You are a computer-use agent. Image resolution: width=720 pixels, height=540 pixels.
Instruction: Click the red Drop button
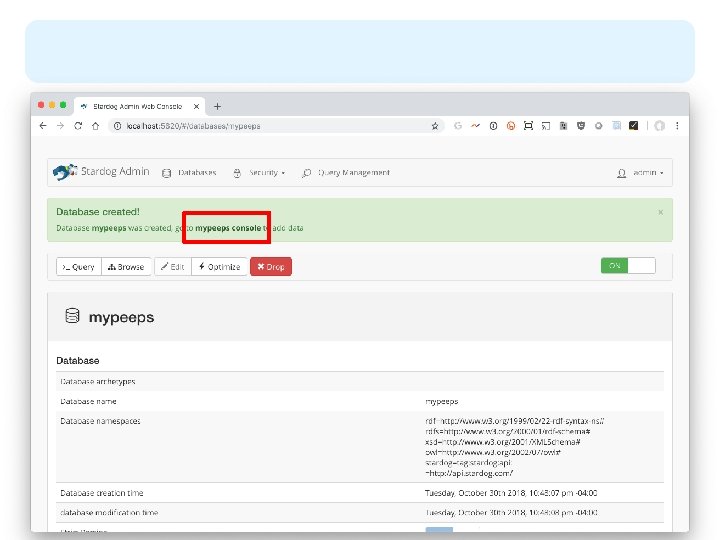pos(271,267)
